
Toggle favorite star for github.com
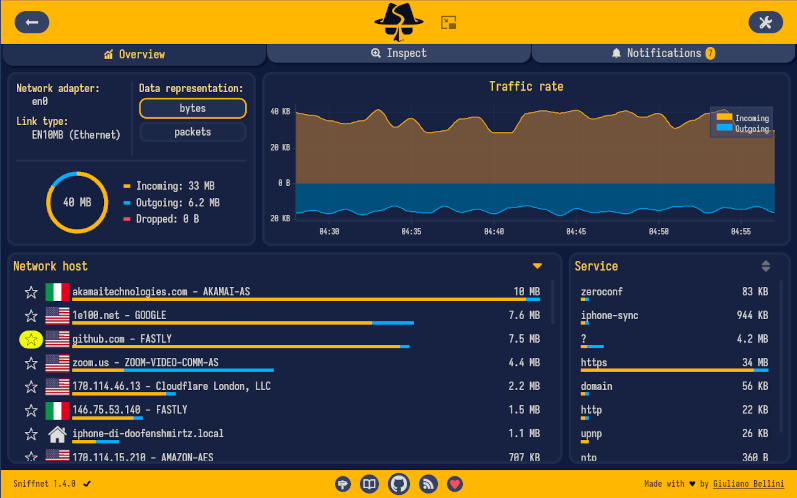click(x=31, y=339)
